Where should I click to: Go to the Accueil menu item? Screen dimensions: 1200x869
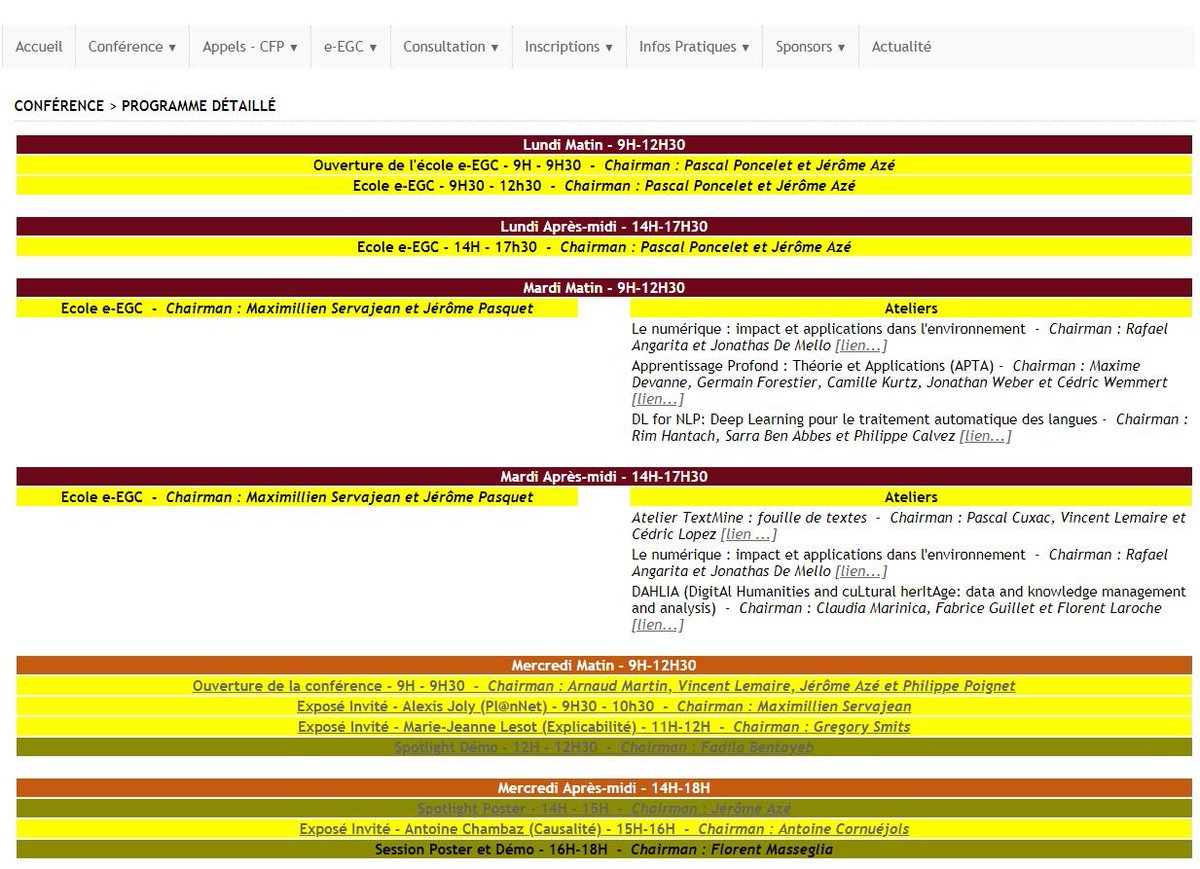(38, 46)
